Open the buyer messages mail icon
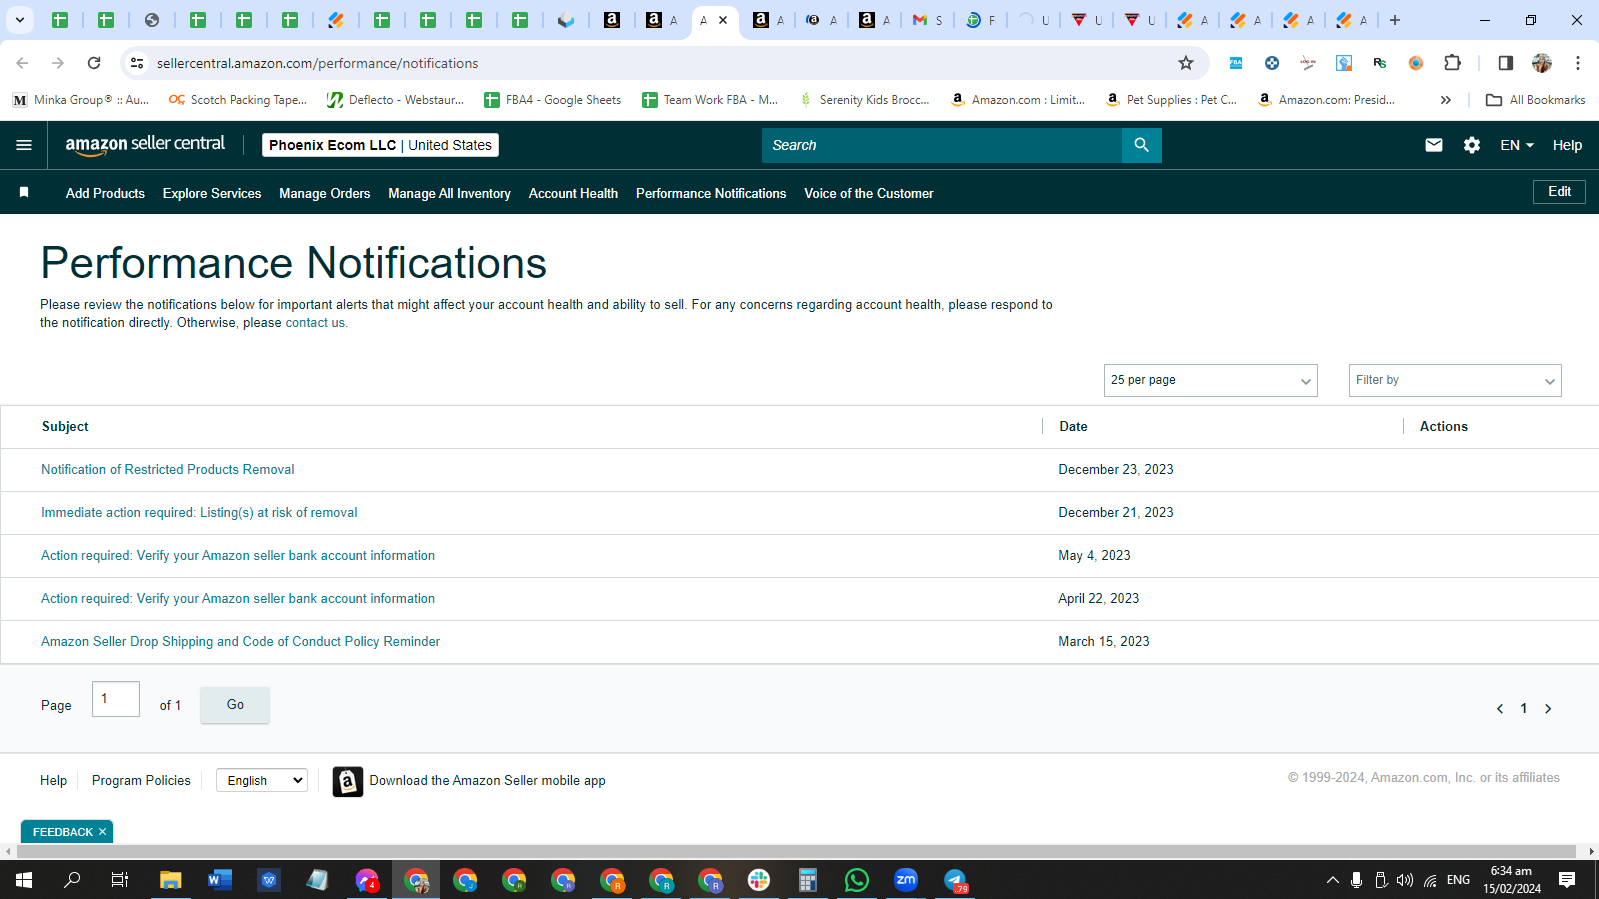 pos(1433,145)
